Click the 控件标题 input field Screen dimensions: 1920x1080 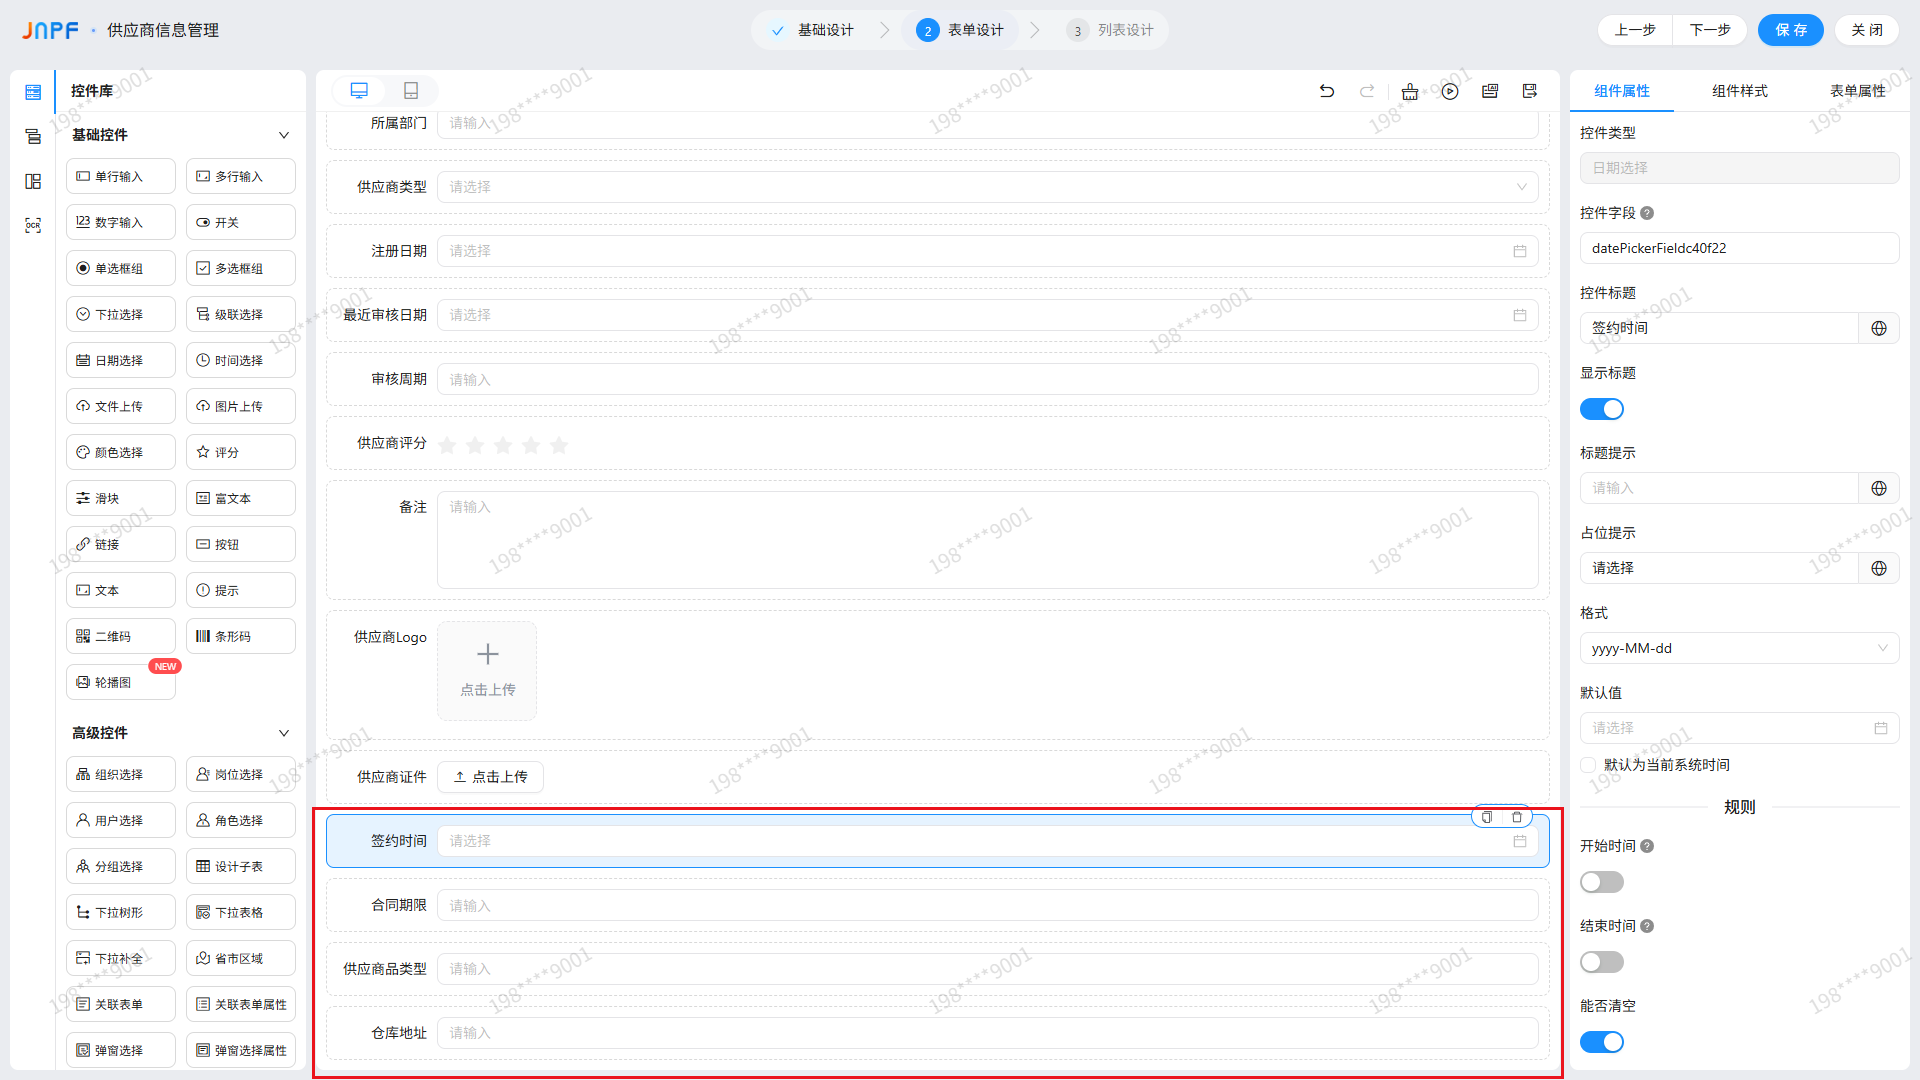[1719, 328]
